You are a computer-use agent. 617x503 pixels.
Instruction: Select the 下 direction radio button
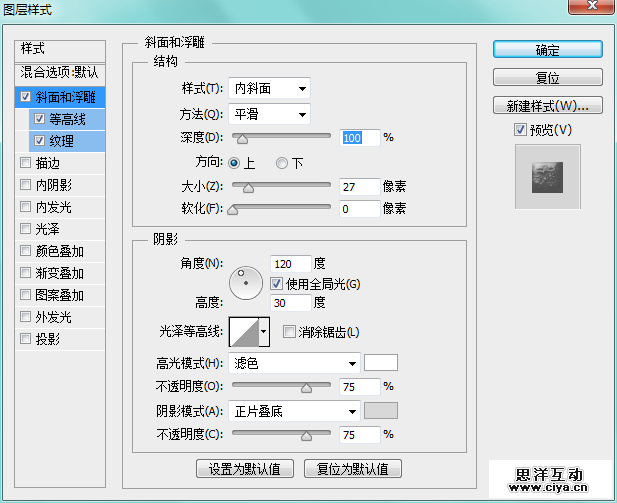point(282,163)
